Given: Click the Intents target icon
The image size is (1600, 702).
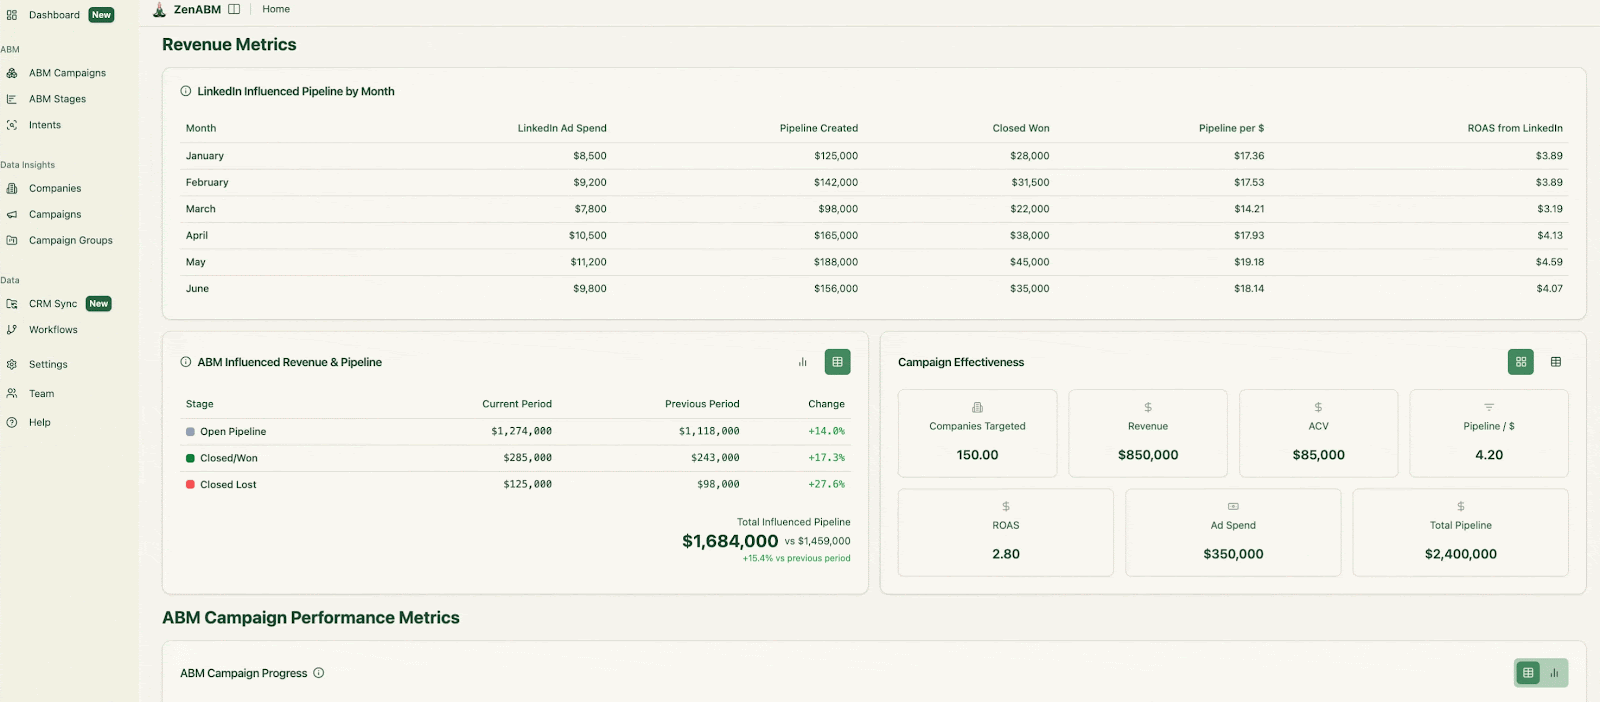Looking at the screenshot, I should click(x=12, y=125).
